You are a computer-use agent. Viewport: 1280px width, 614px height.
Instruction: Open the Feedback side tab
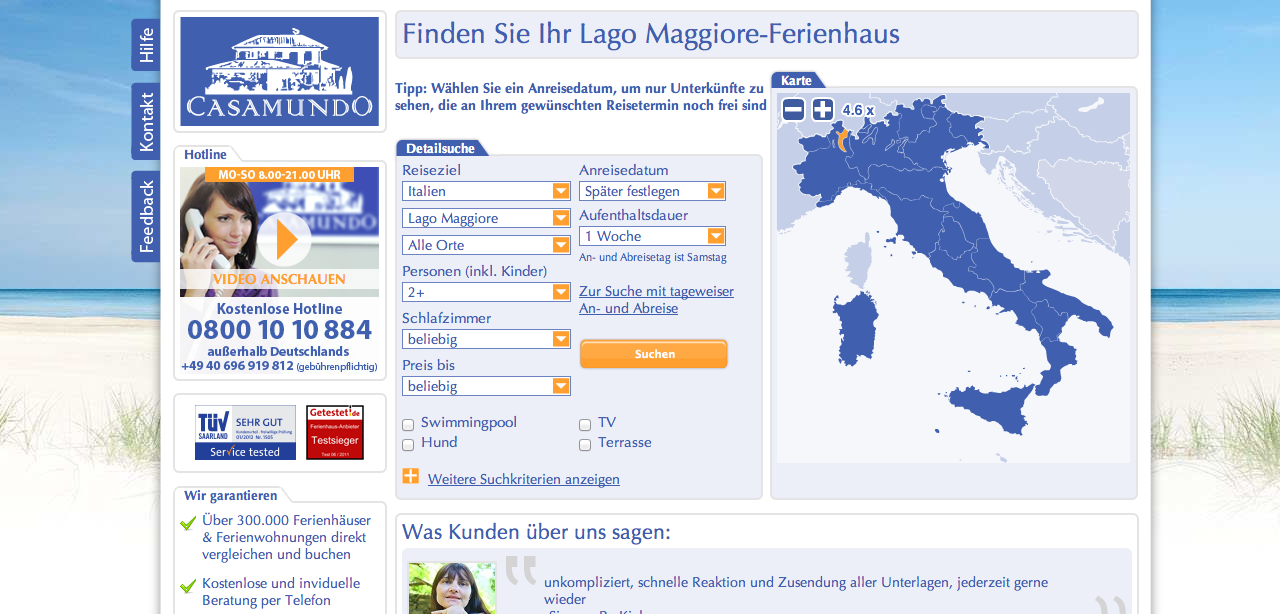146,216
